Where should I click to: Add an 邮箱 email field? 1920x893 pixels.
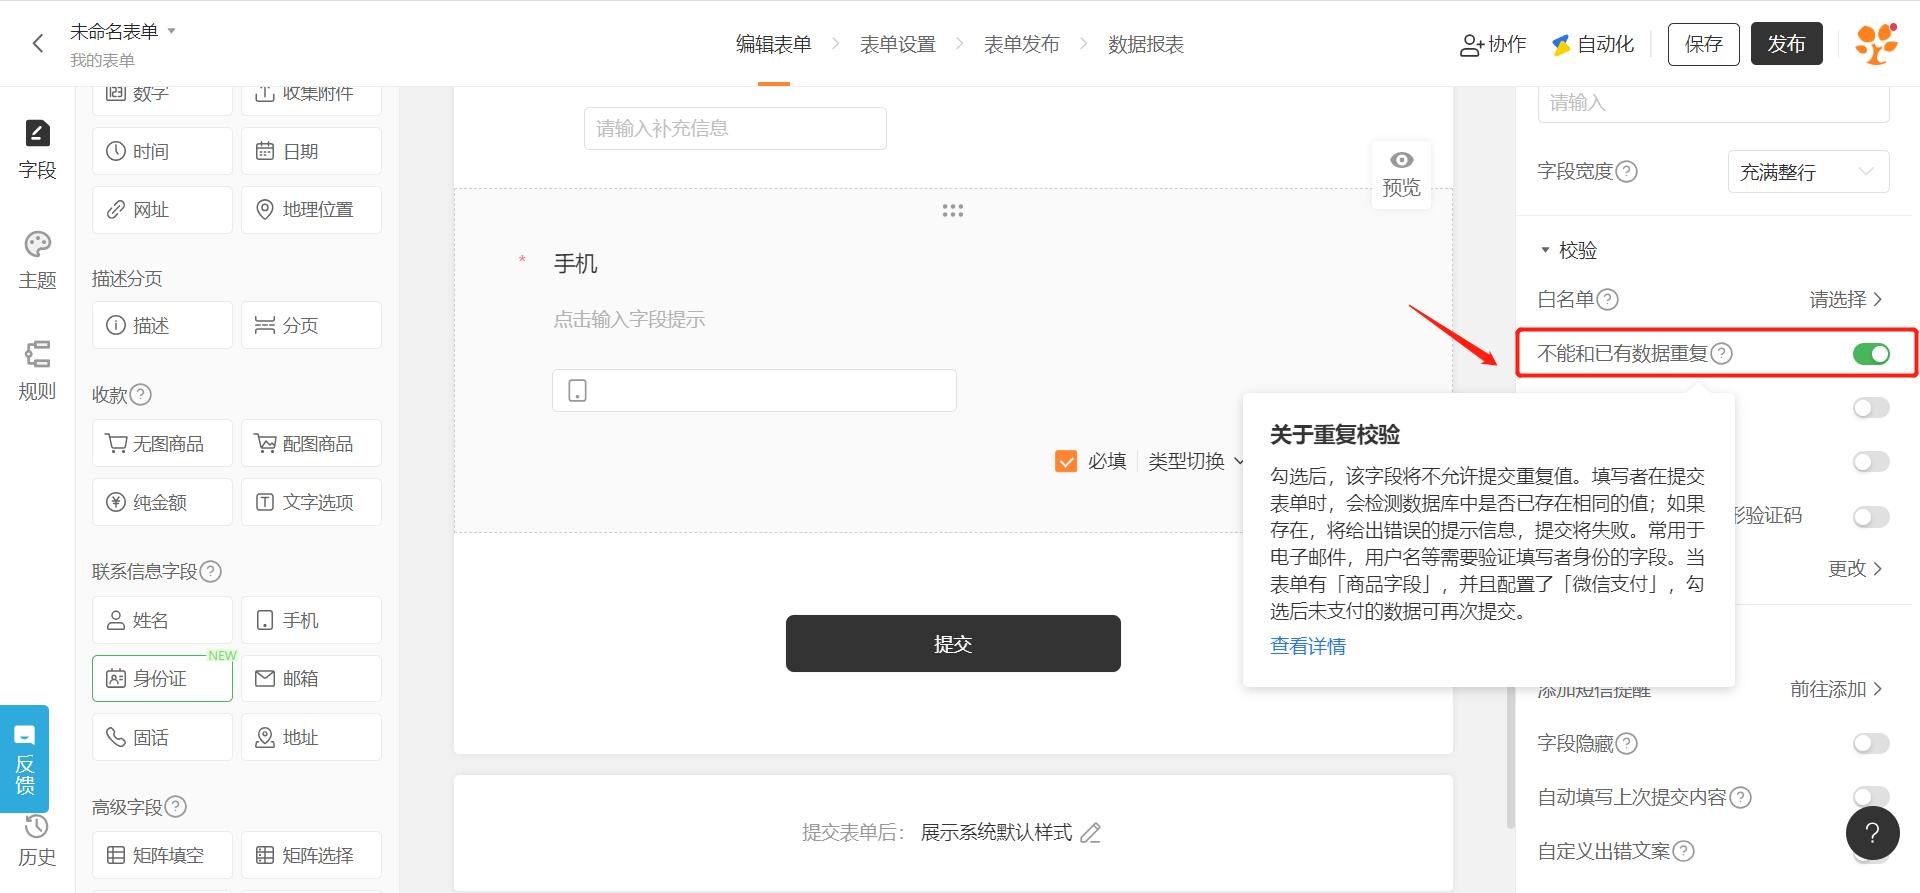point(311,678)
